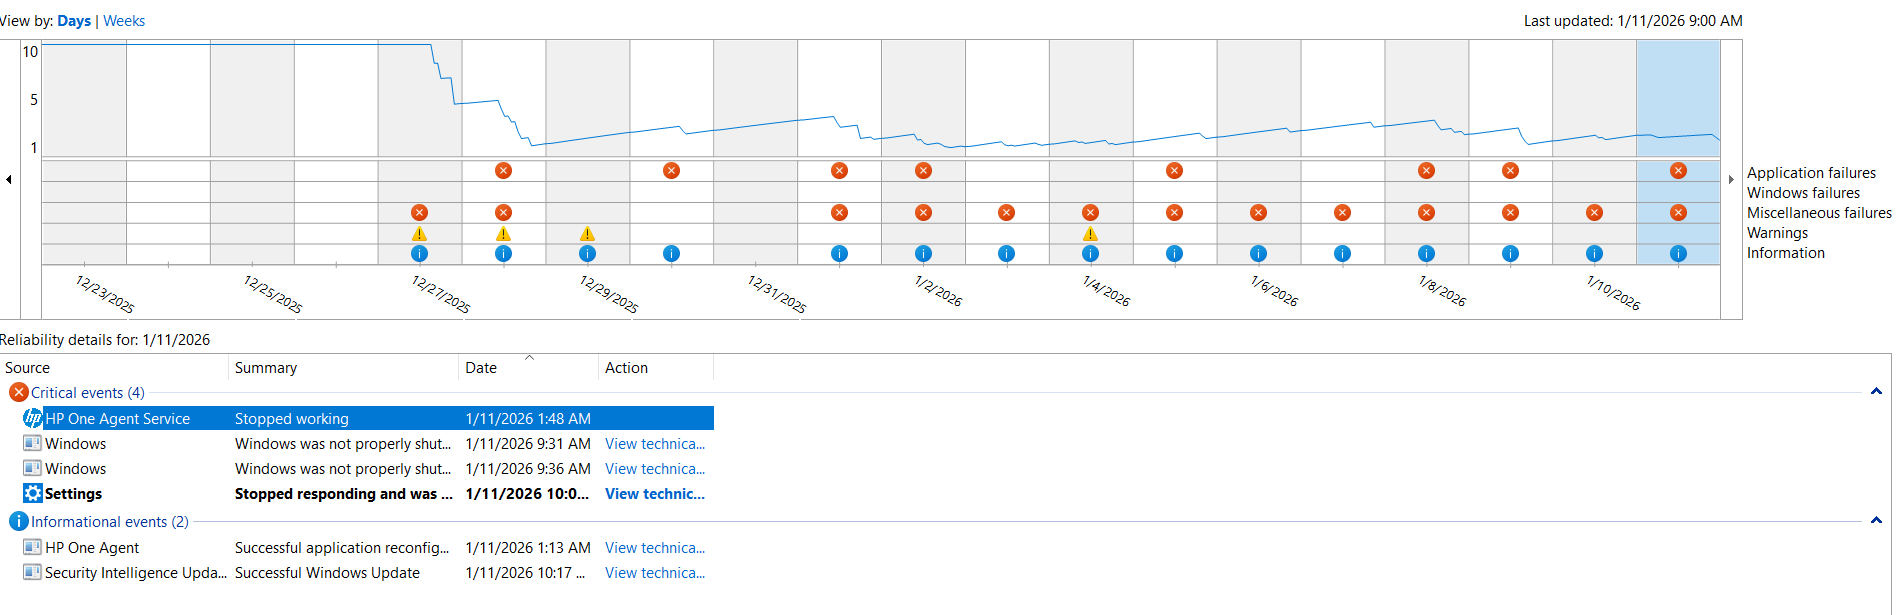Viewport: 1903px width, 615px height.
Task: Select the miscellaneous failure marker on 1/10/2026
Action: (1594, 212)
